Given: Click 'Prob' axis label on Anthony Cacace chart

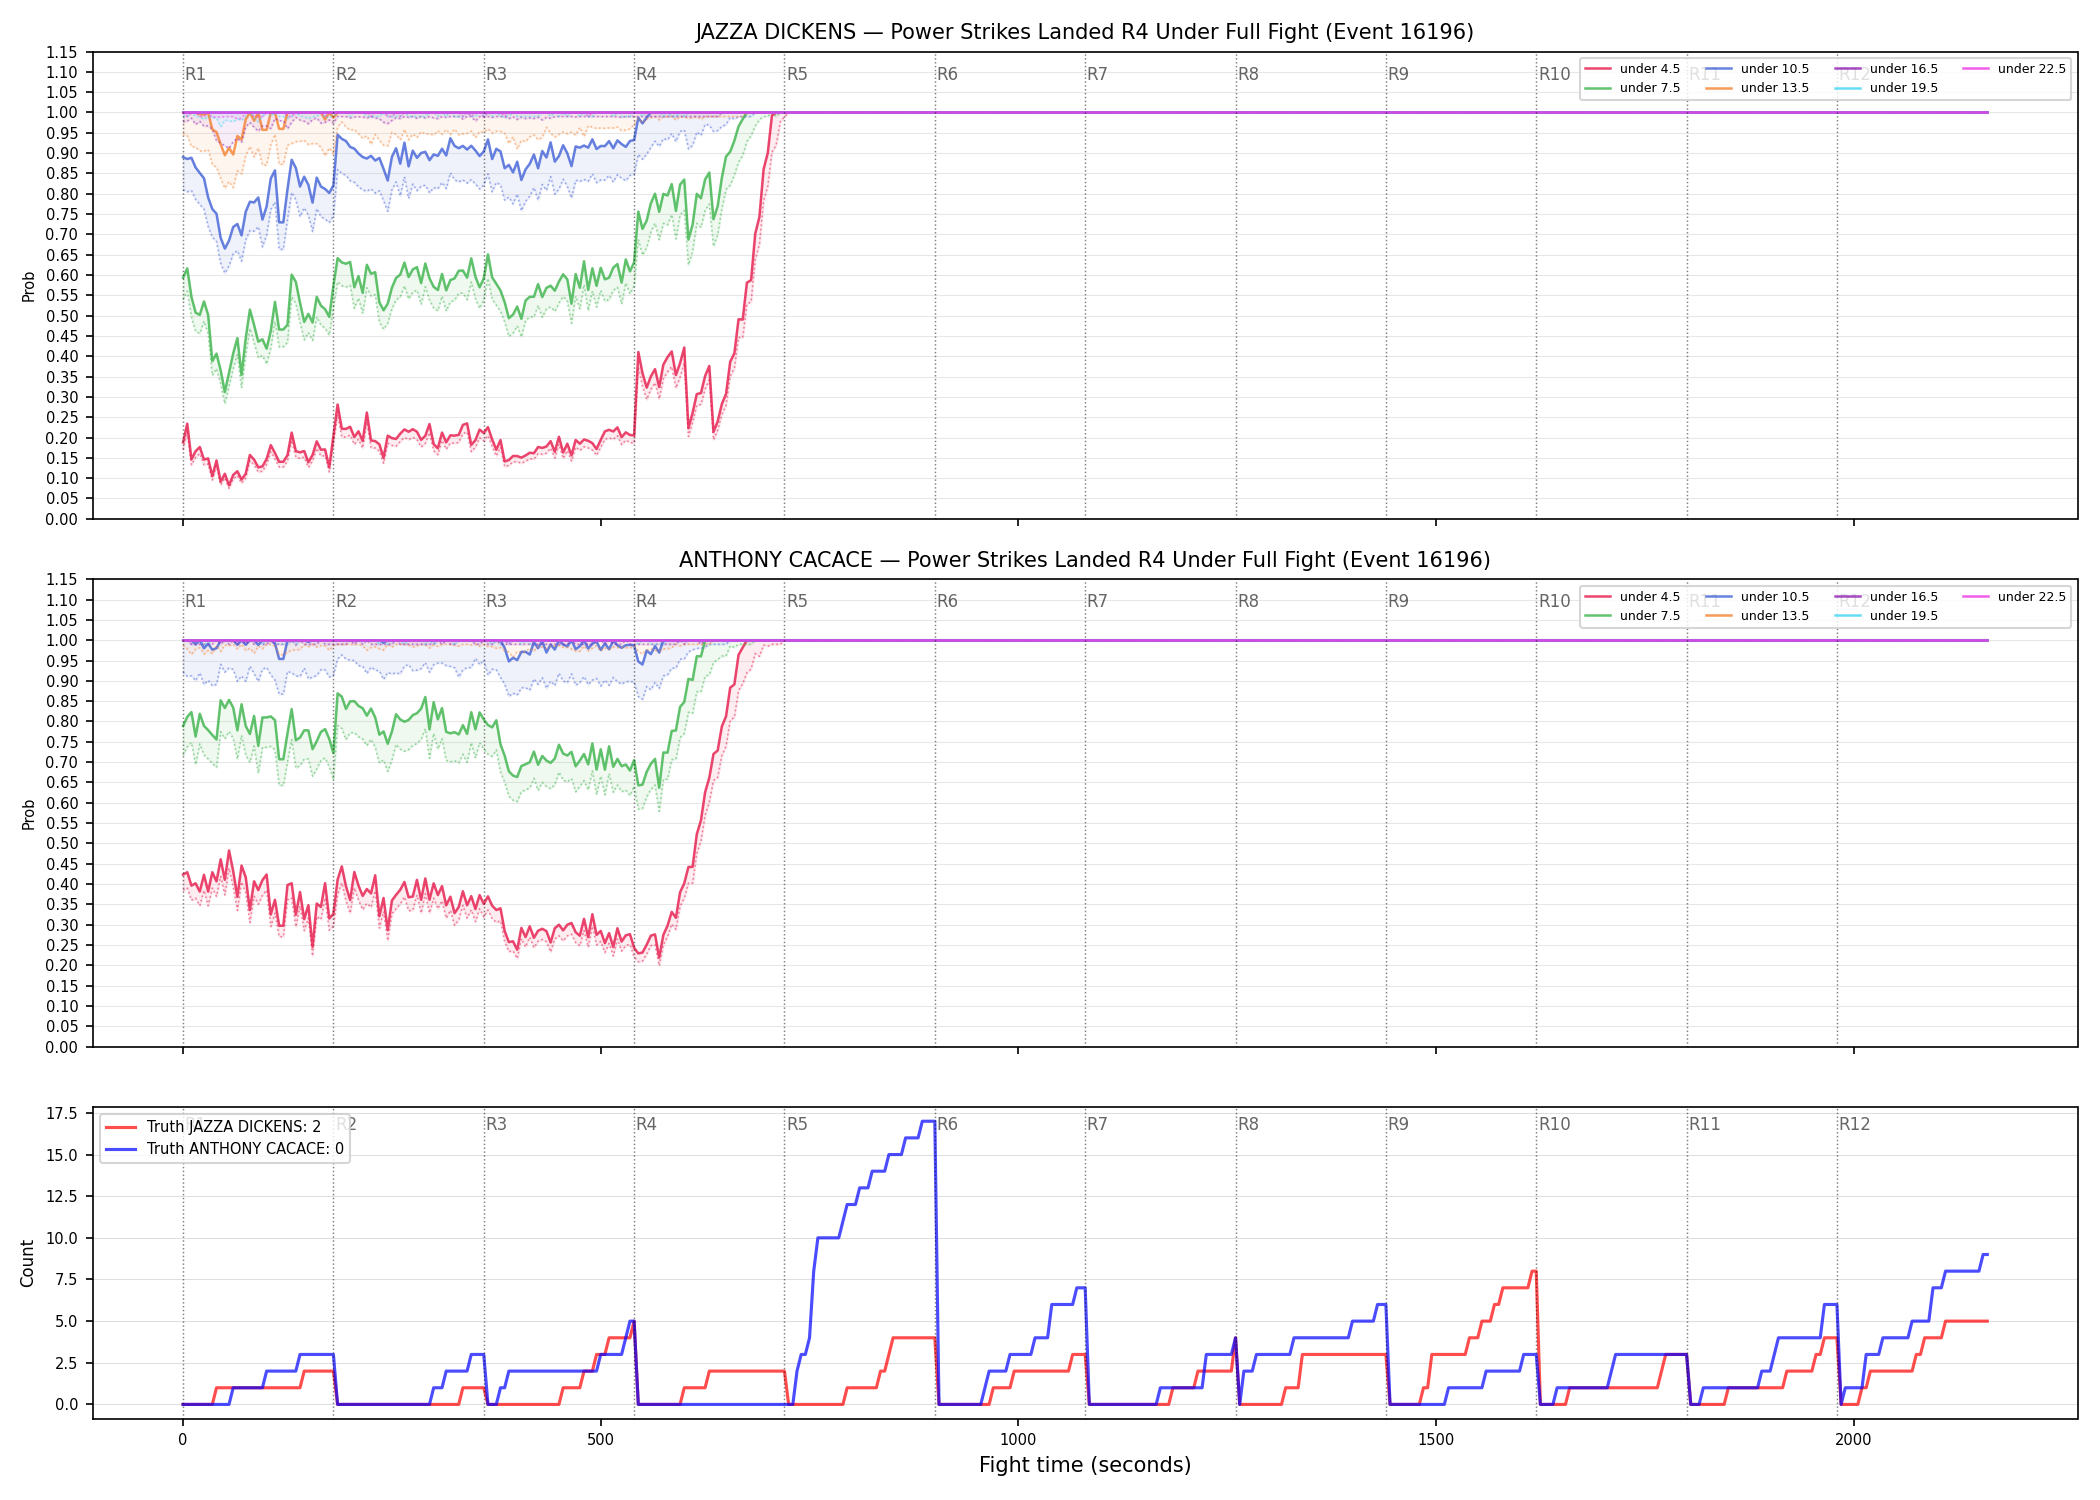Looking at the screenshot, I should pyautogui.click(x=28, y=814).
